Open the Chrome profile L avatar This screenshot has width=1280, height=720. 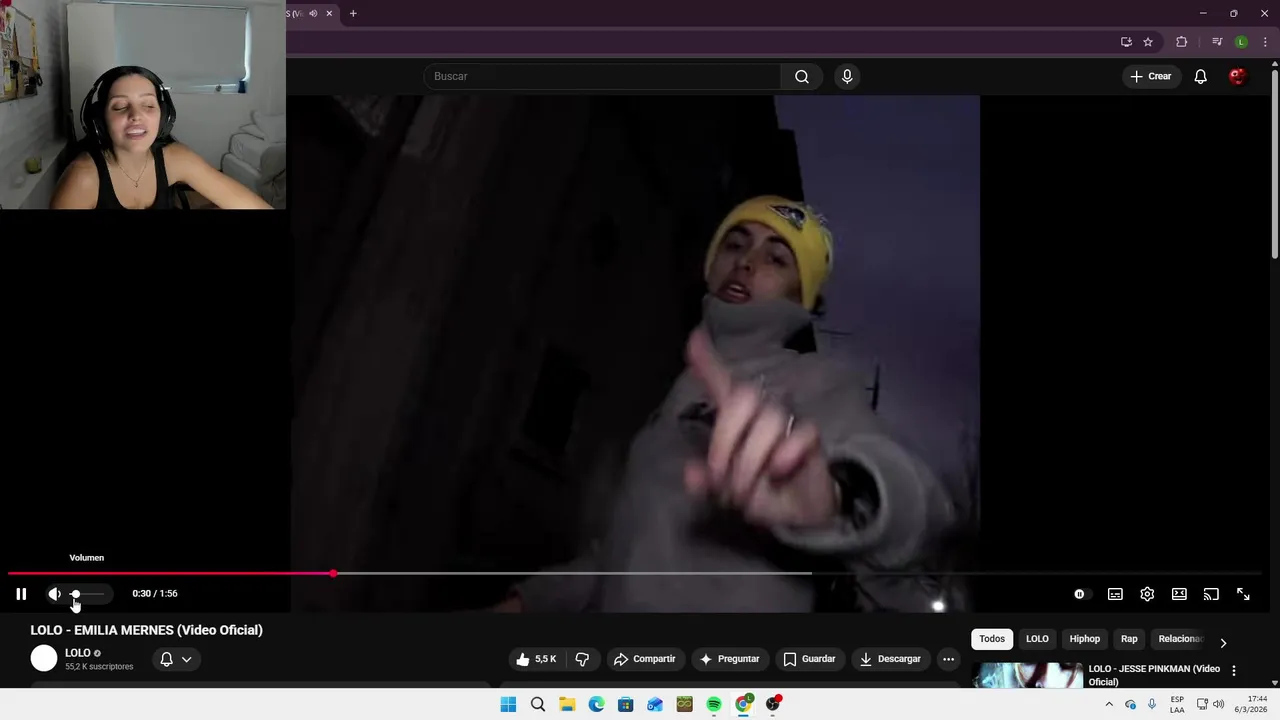click(1241, 42)
